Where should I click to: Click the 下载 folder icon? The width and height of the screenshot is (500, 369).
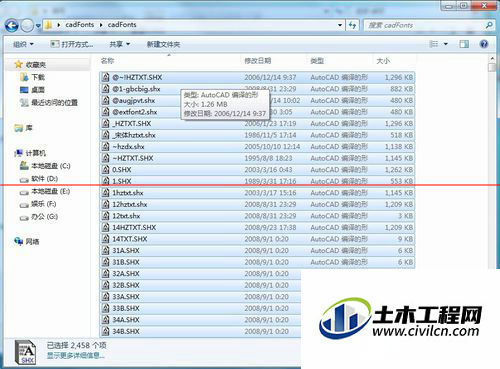pos(24,77)
